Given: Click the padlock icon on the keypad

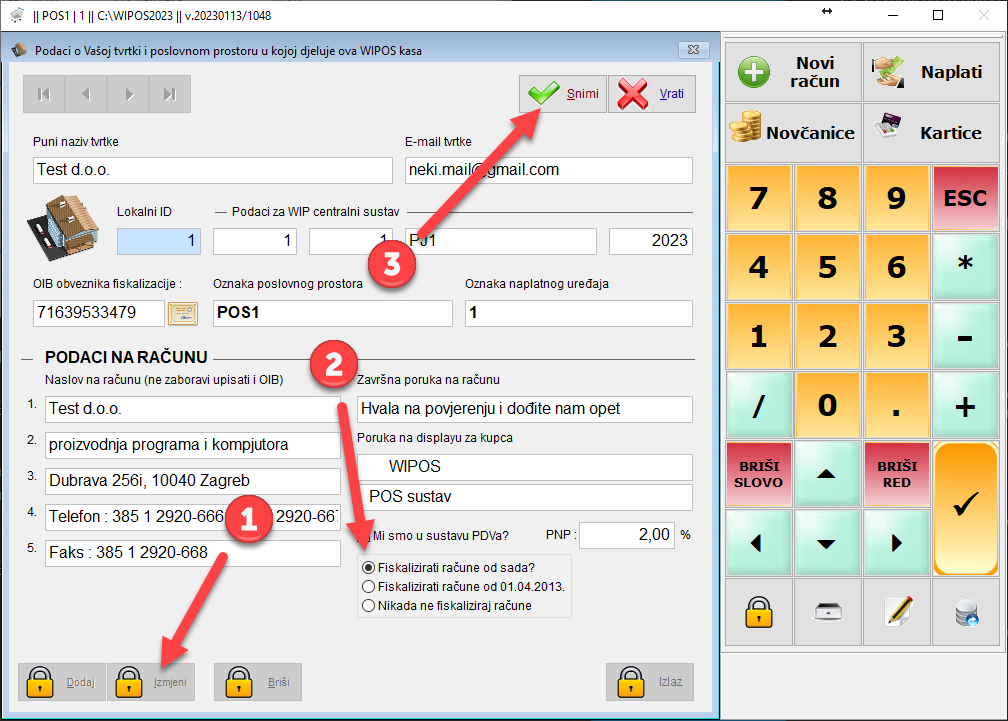Looking at the screenshot, I should pos(758,612).
